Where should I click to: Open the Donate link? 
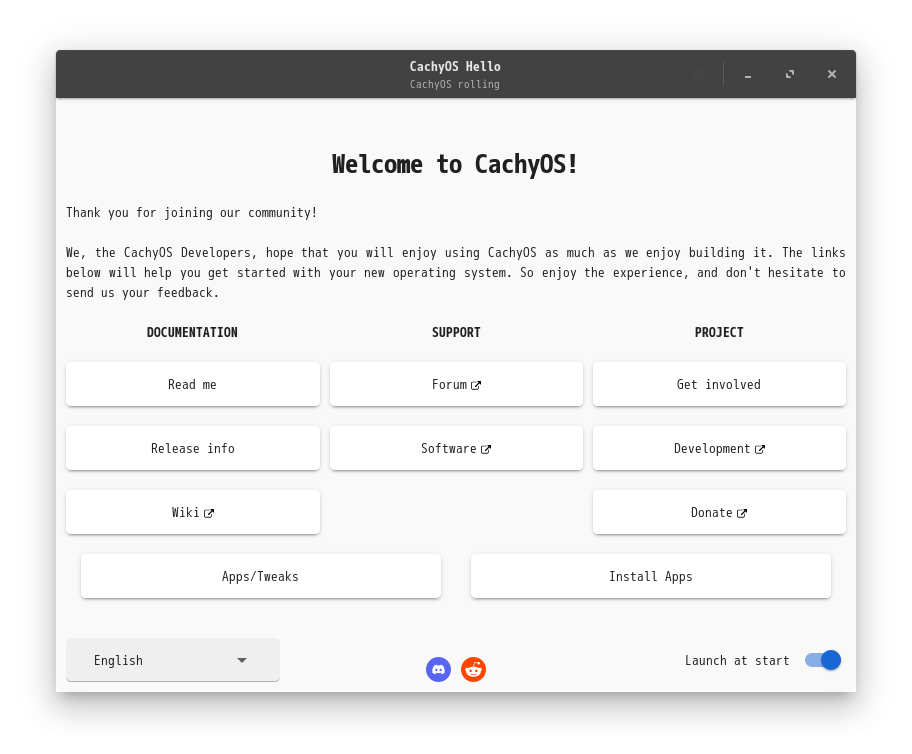click(x=719, y=512)
